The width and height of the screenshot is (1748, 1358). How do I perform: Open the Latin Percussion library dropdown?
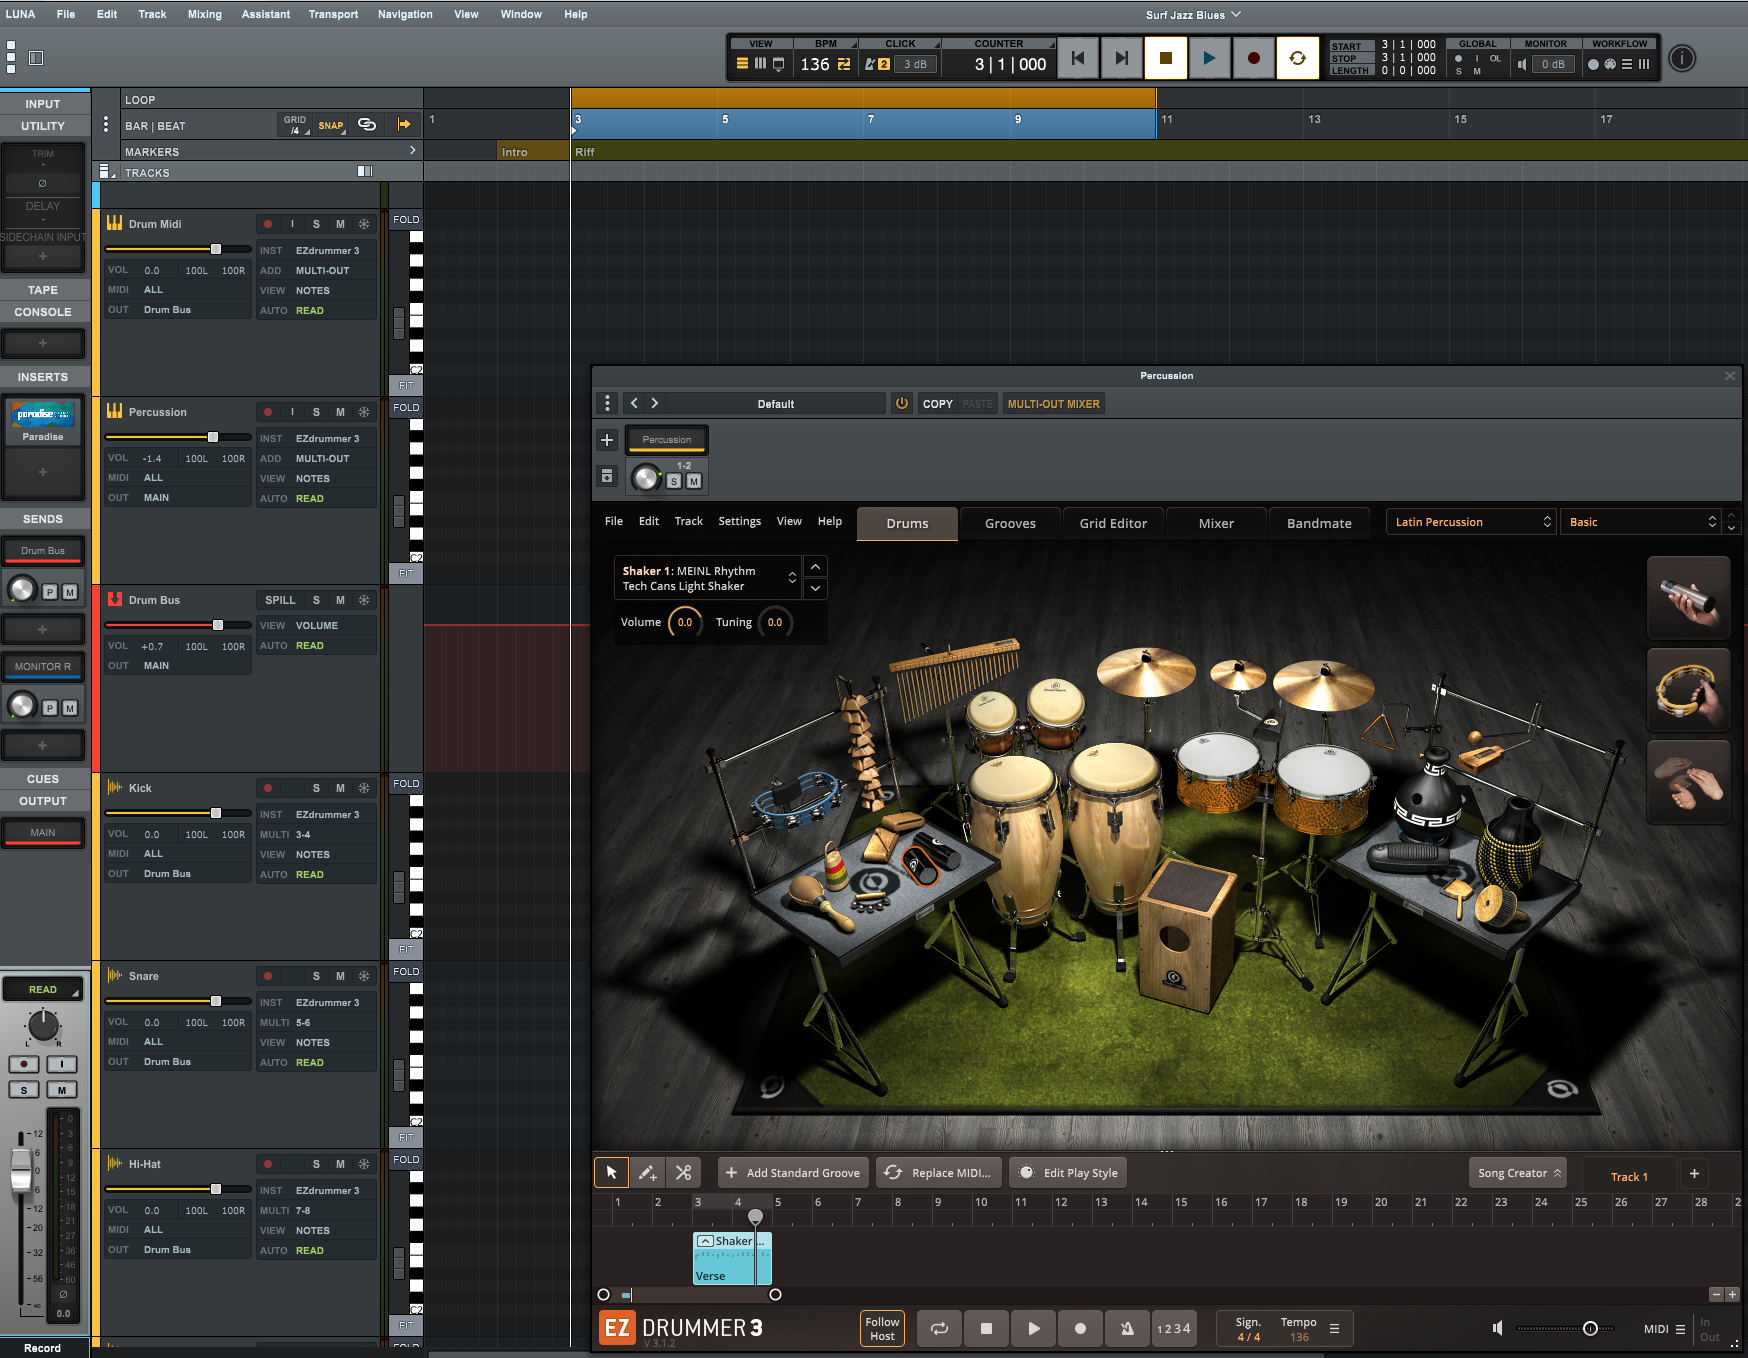click(x=1470, y=522)
